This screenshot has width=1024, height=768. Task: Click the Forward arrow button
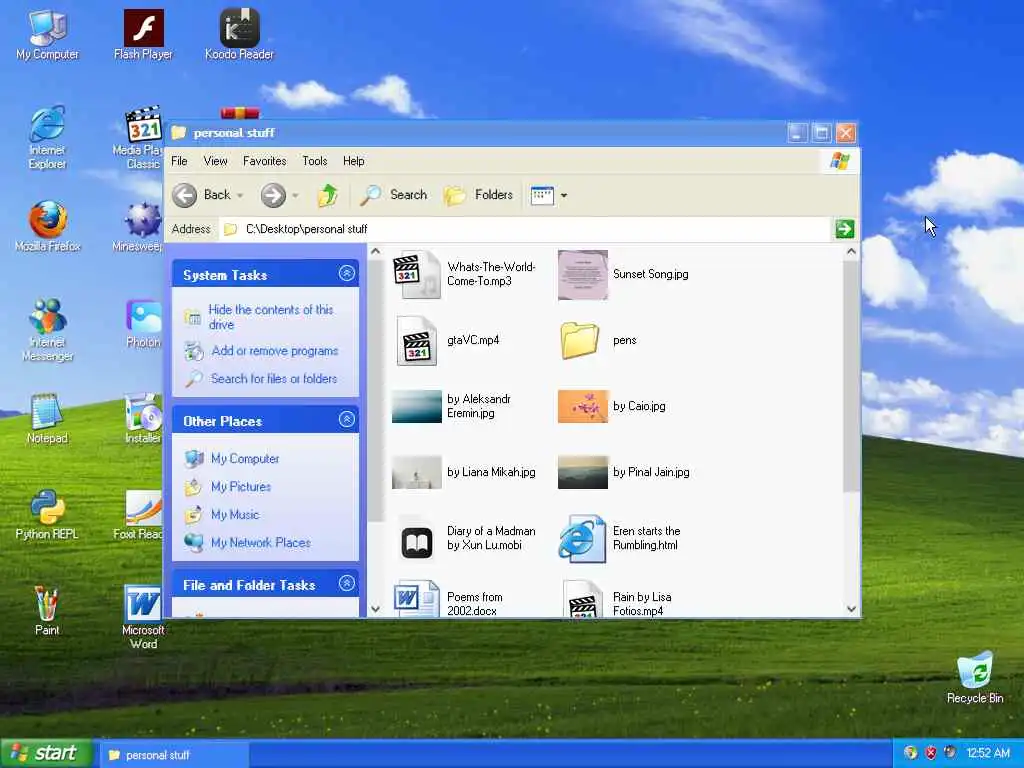coord(273,195)
